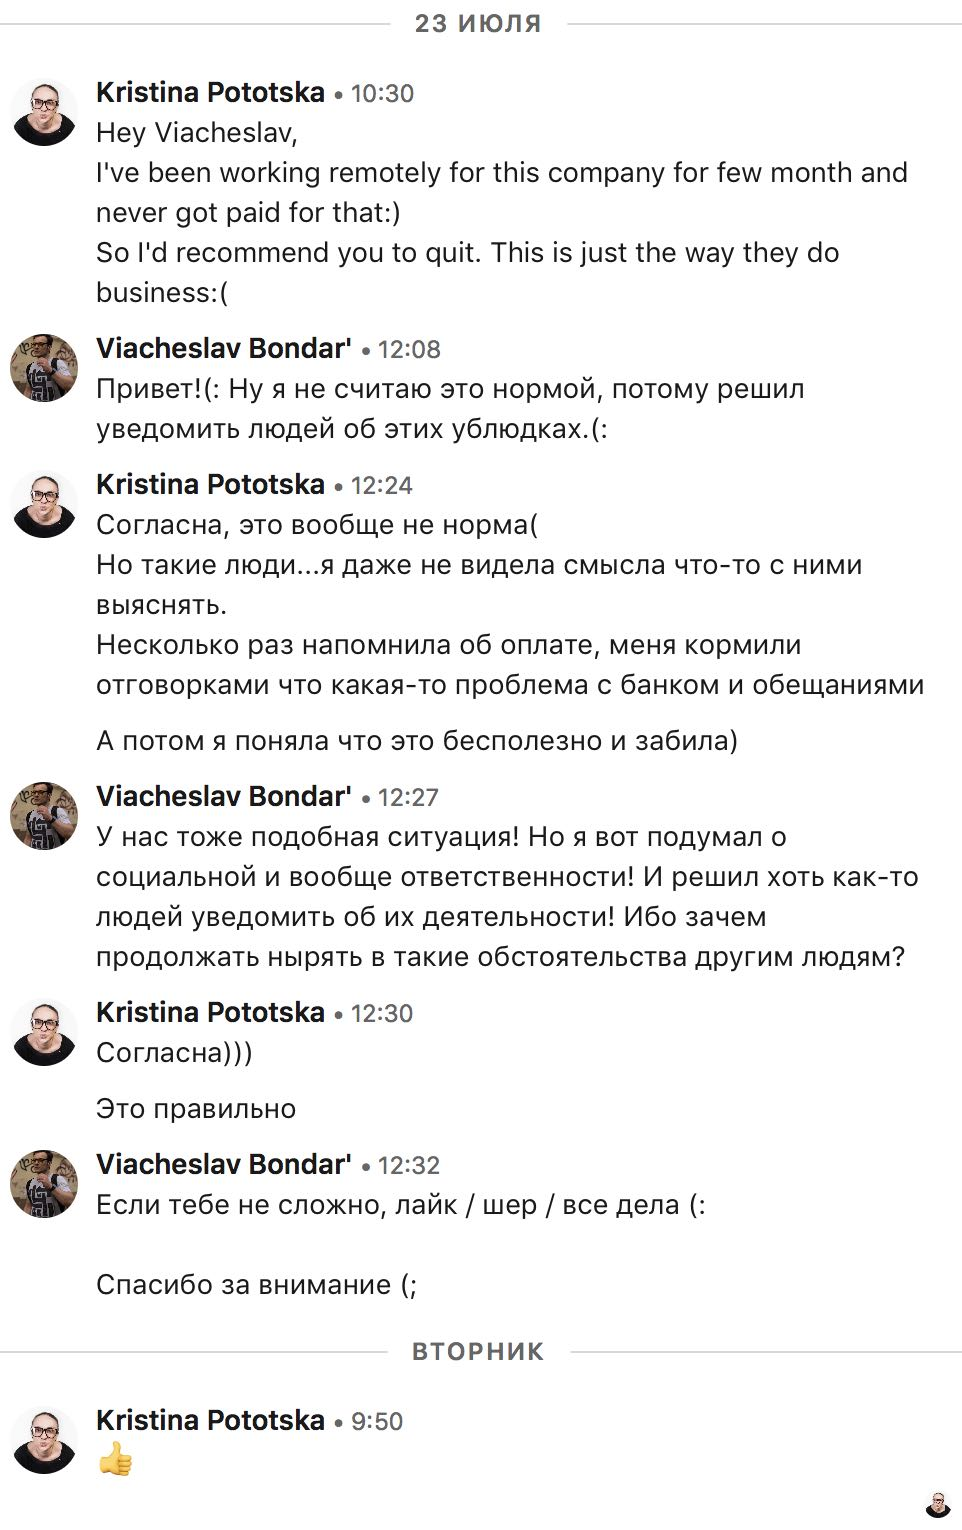Image resolution: width=962 pixels, height=1530 pixels.
Task: Click Kristina Pototska name at 9:50
Action: (210, 1420)
